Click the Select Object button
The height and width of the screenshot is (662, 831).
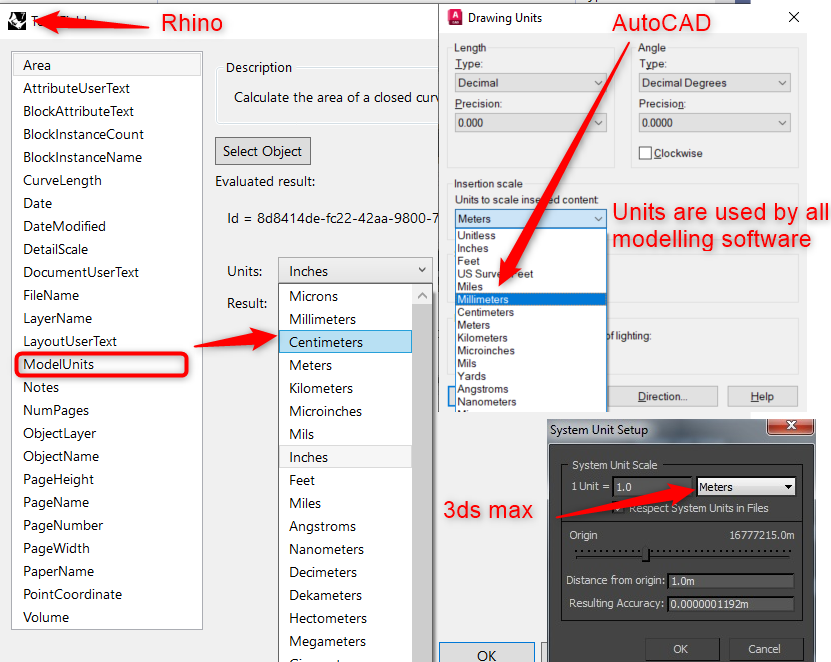tap(262, 151)
